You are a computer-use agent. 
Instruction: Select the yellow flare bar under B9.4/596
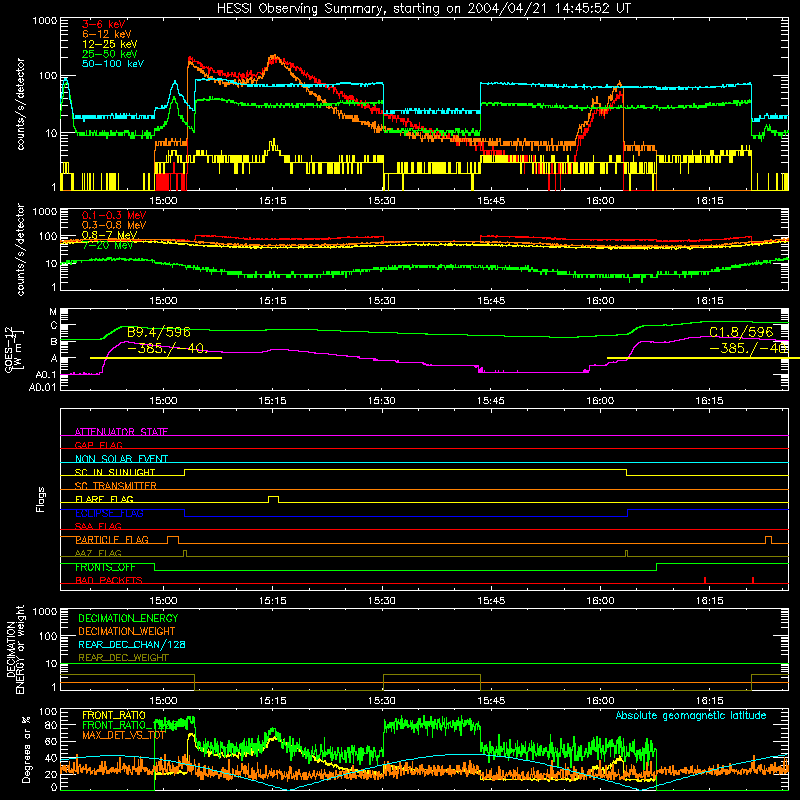(x=156, y=358)
